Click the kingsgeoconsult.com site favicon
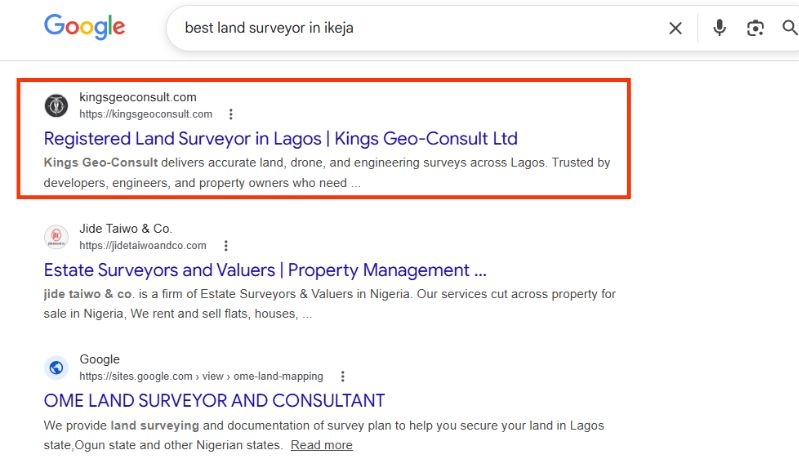Screen dimensions: 799x459 tap(56, 105)
